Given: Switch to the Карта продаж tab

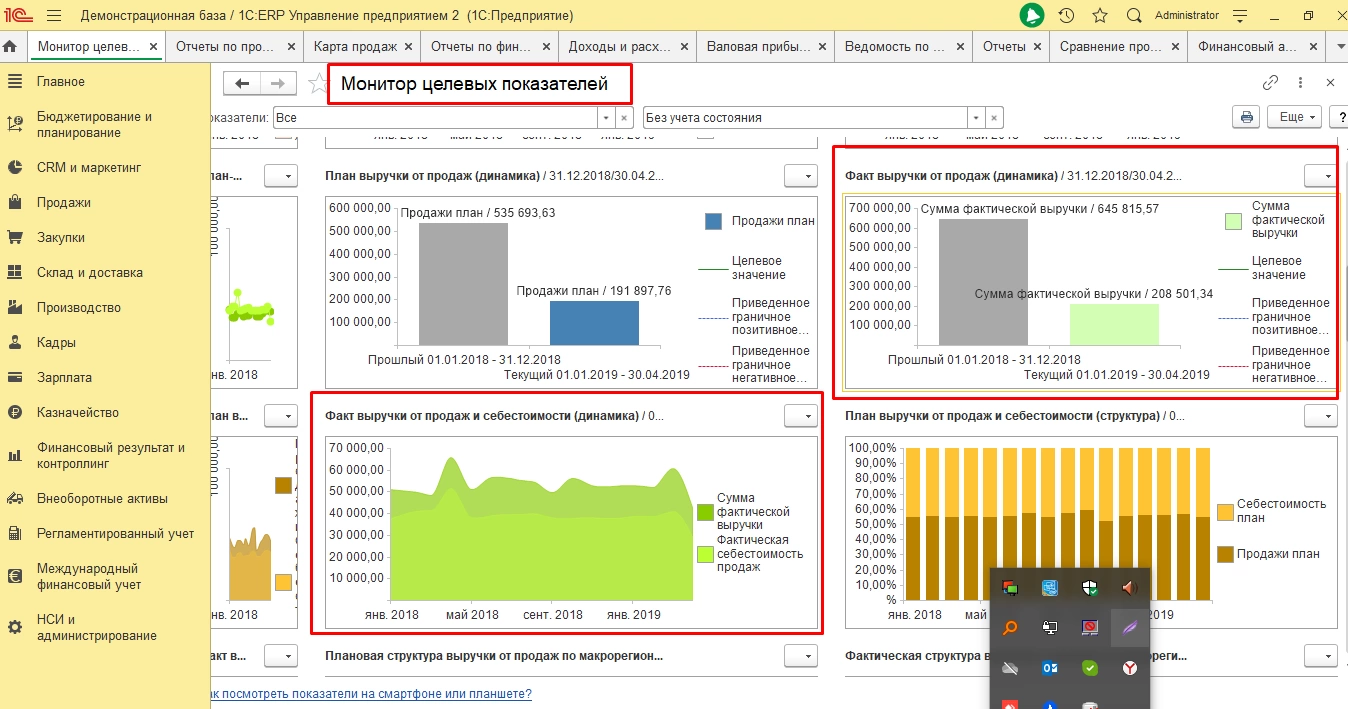Looking at the screenshot, I should tap(355, 47).
